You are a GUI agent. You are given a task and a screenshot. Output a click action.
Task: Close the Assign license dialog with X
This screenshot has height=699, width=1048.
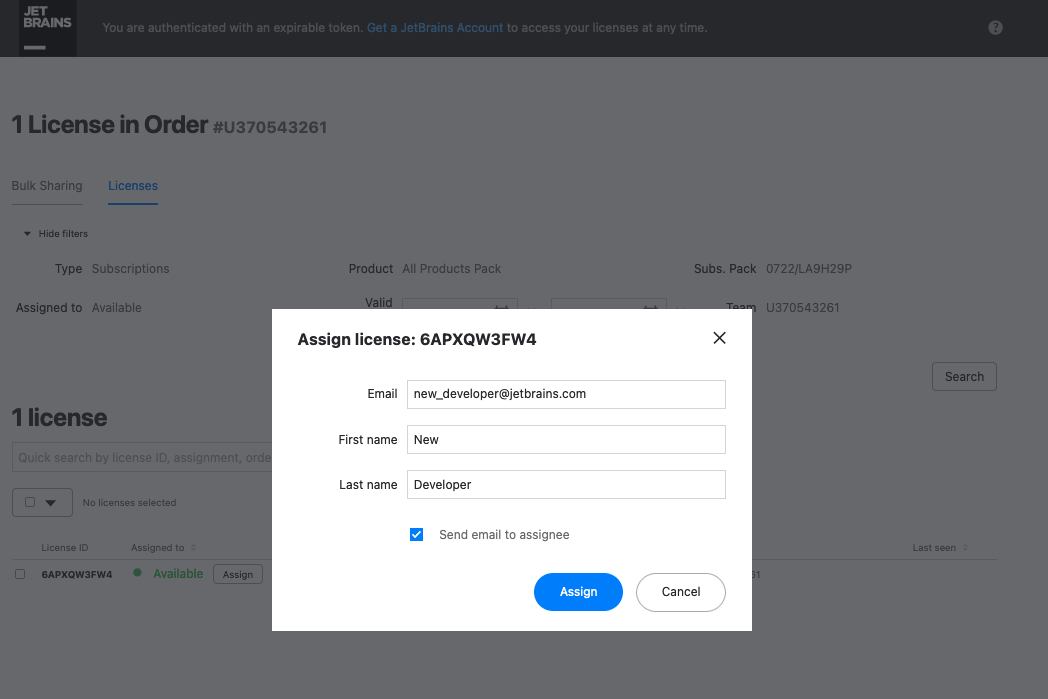pos(719,338)
